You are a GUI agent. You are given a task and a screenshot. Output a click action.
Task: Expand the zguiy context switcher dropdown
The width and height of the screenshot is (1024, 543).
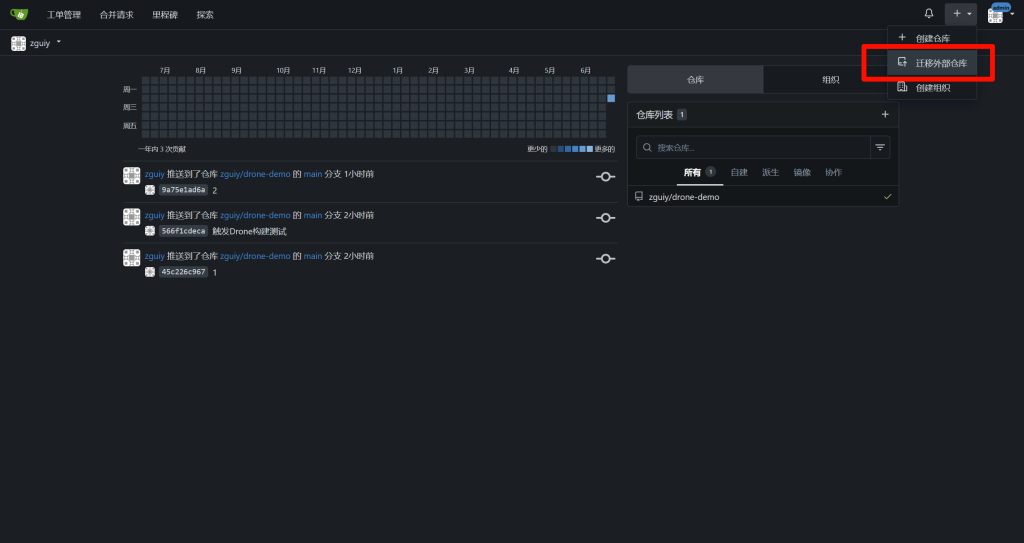point(37,43)
